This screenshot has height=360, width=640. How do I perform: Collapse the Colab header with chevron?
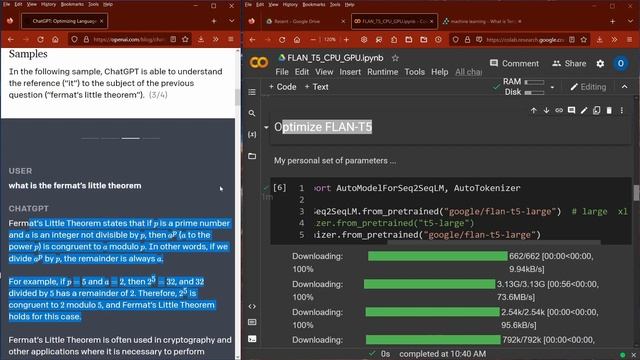coord(624,87)
